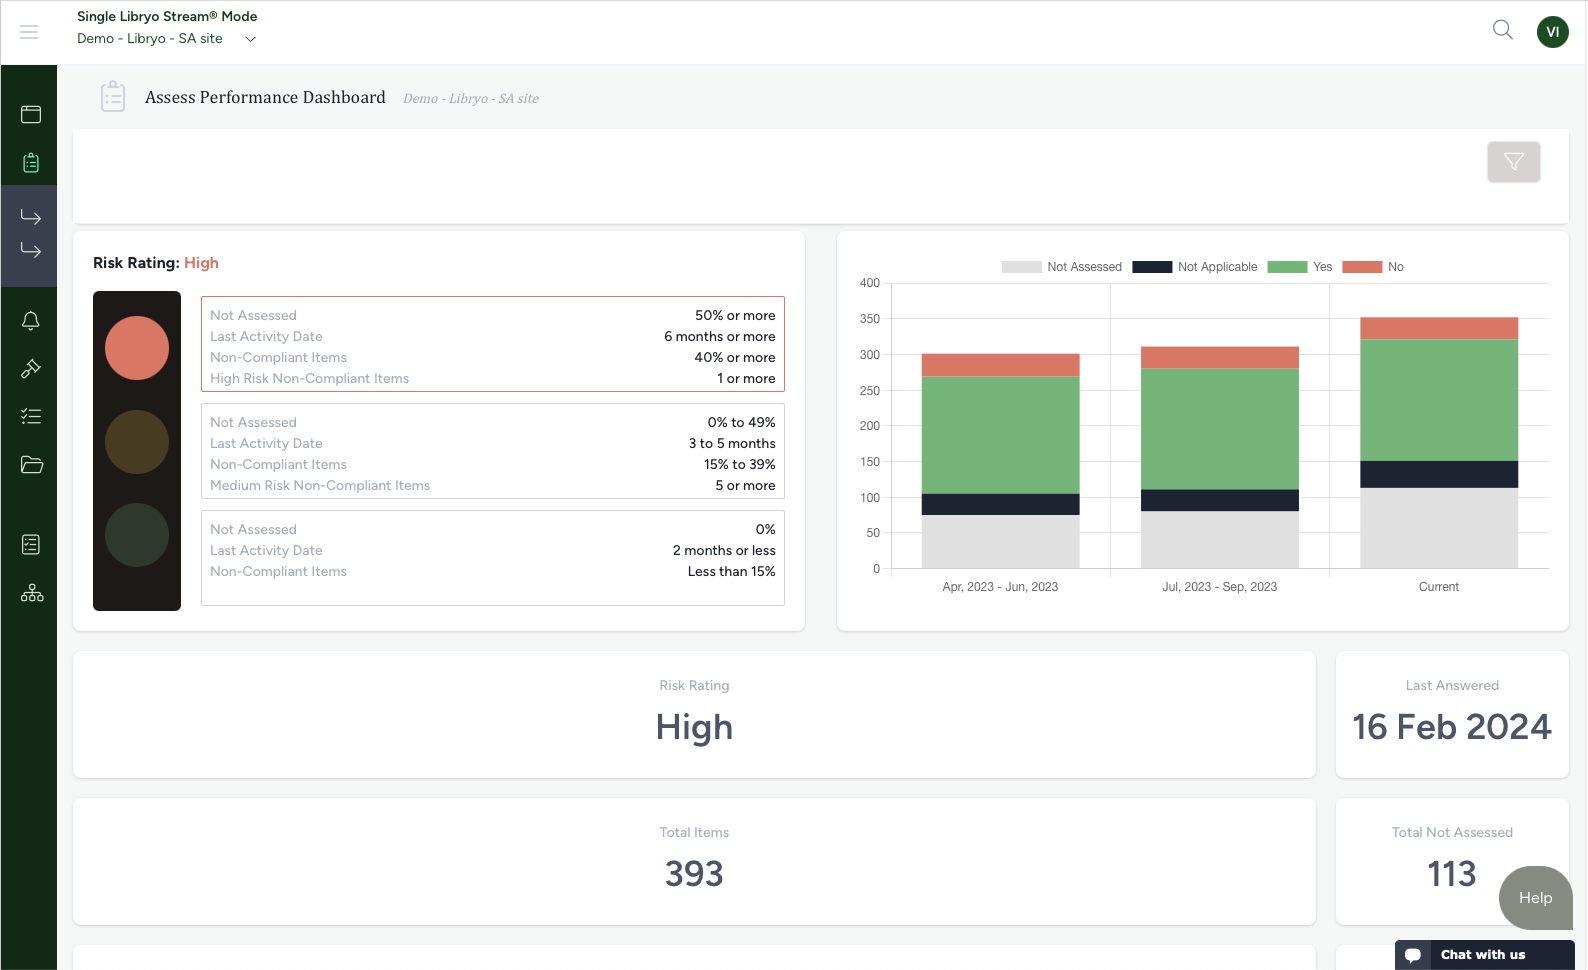Click the second arrow item in sidebar
Screen dimensions: 1588x970
pyautogui.click(x=31, y=250)
